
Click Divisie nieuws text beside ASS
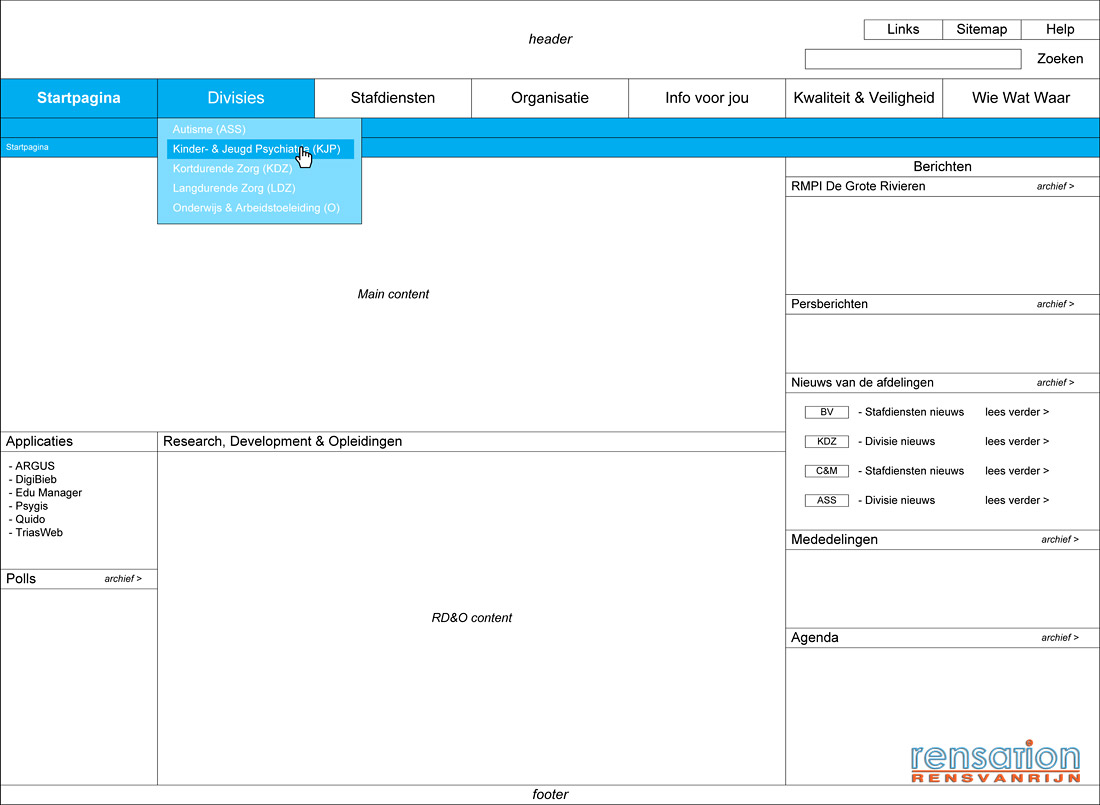pyautogui.click(x=899, y=500)
